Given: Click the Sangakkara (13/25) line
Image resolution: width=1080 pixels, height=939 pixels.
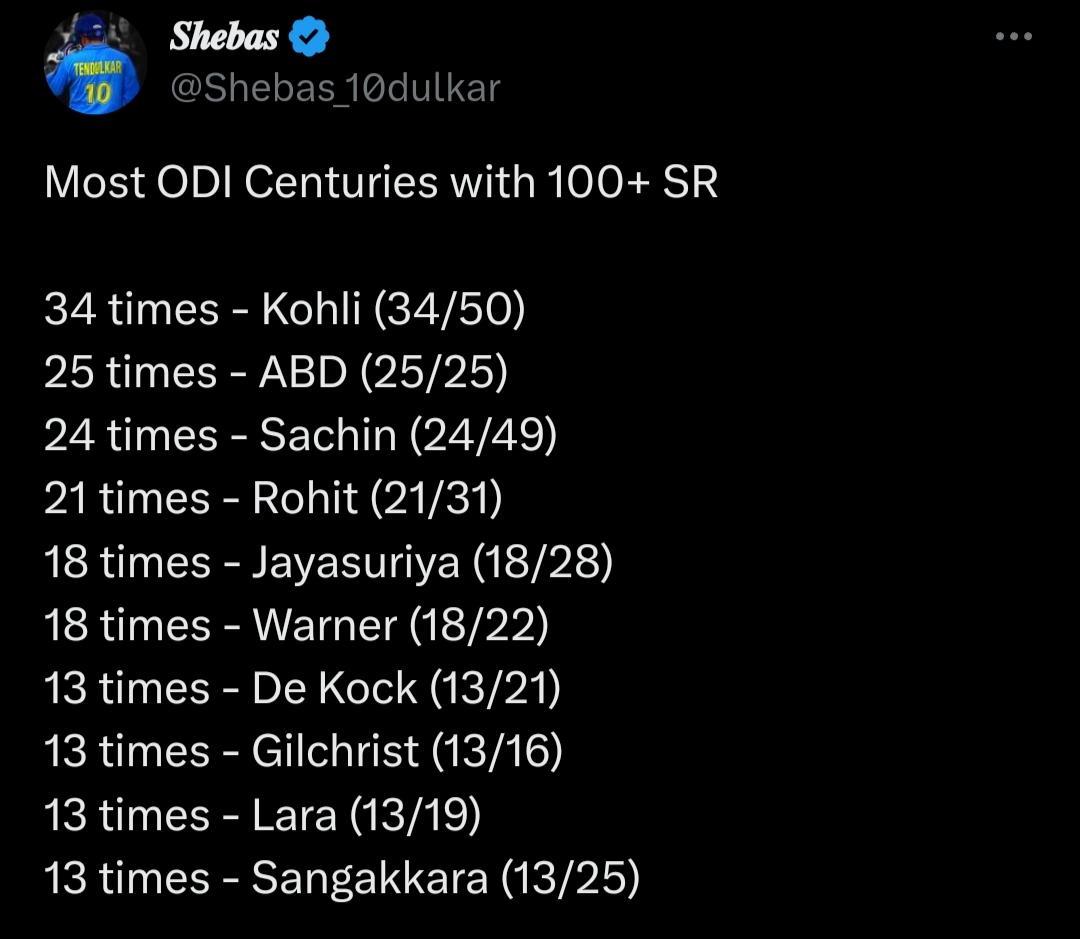Looking at the screenshot, I should pos(342,878).
